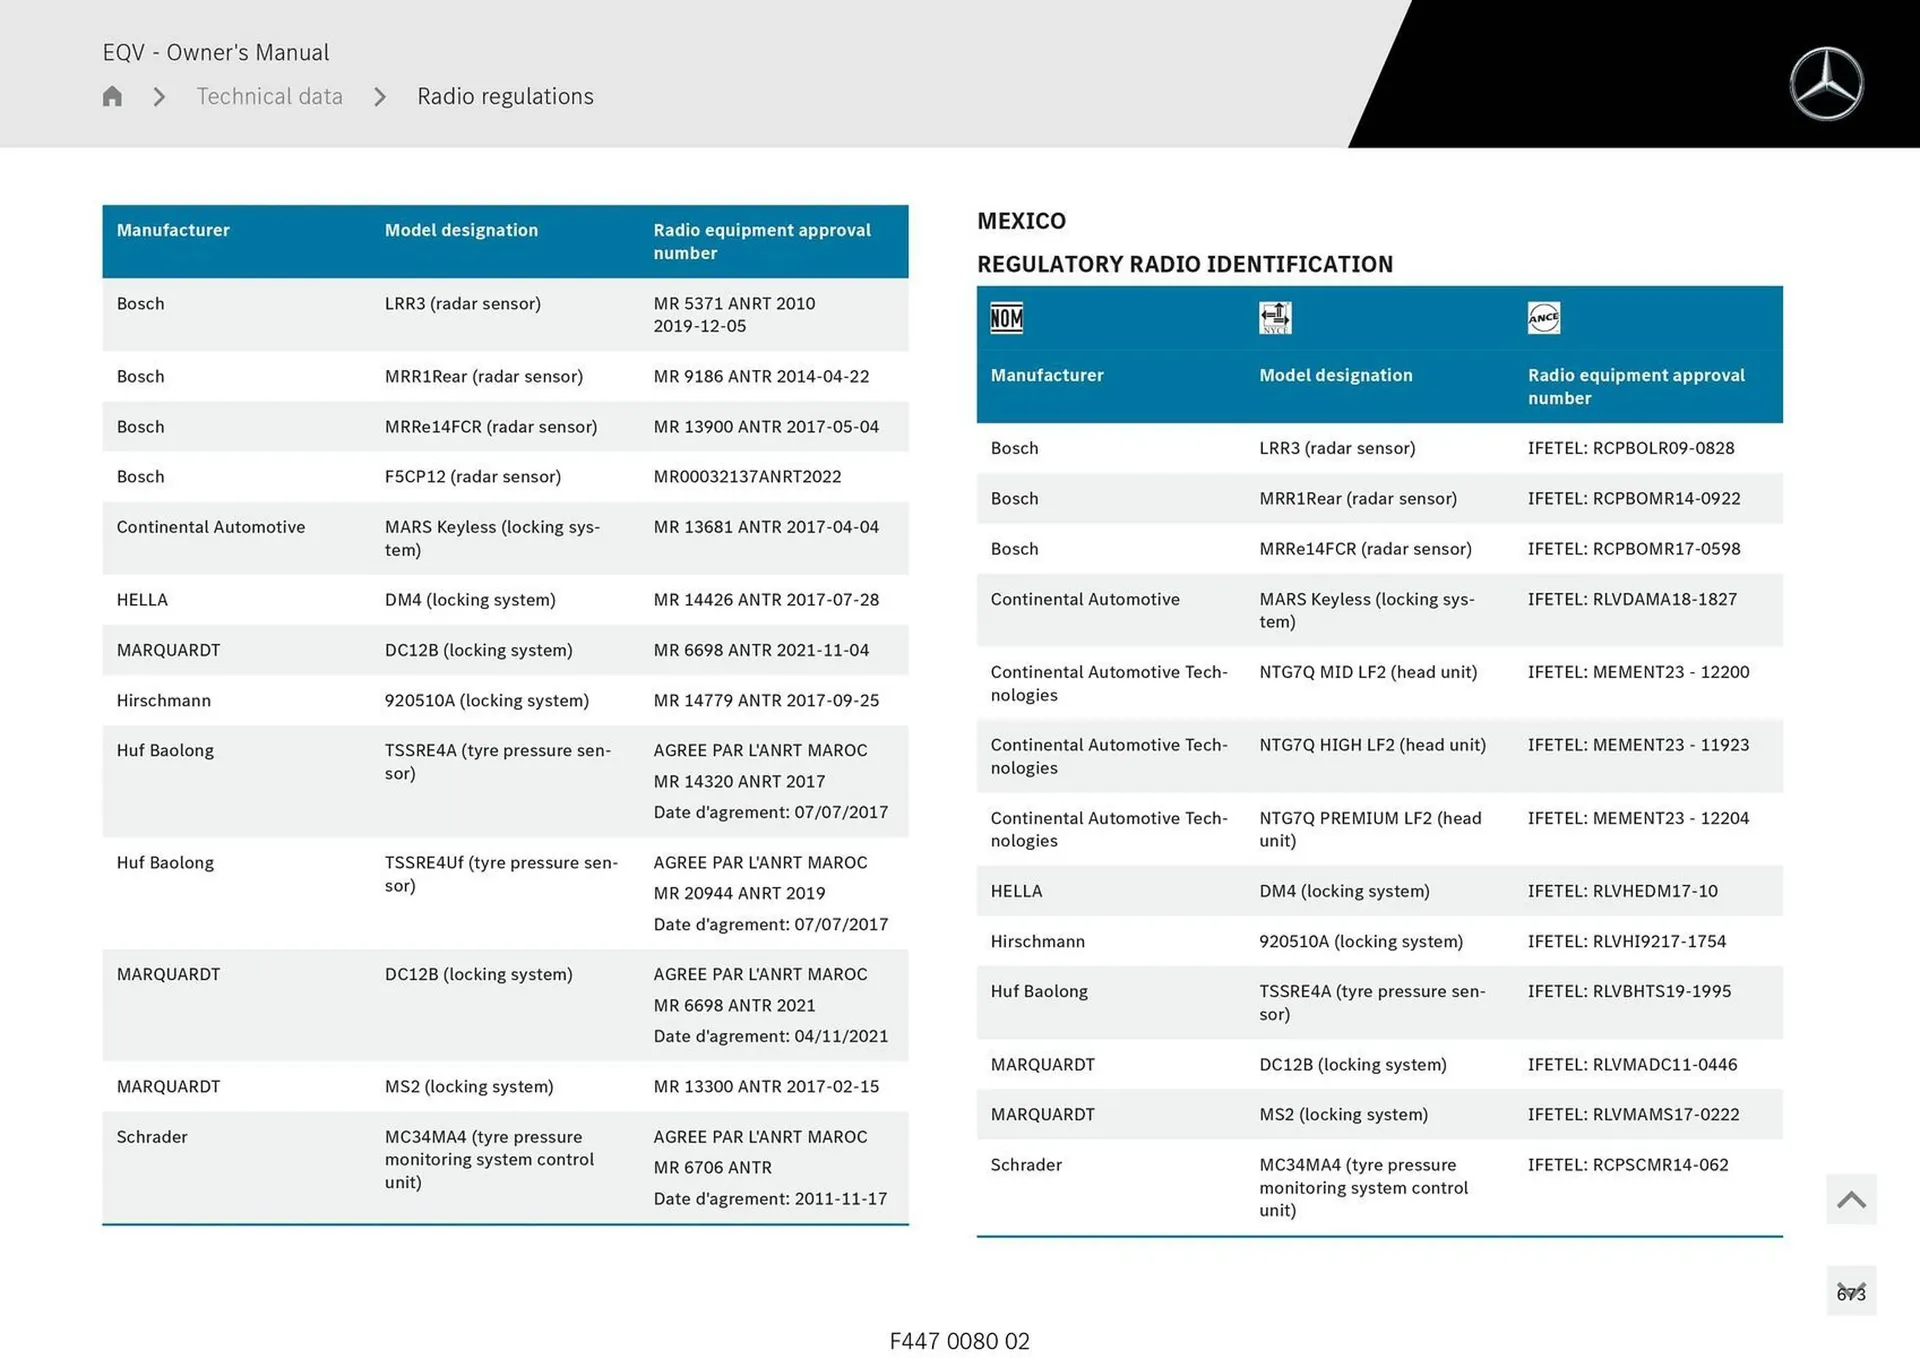Expand the first breadcrumb separator chevron
1920x1358 pixels.
click(x=158, y=96)
